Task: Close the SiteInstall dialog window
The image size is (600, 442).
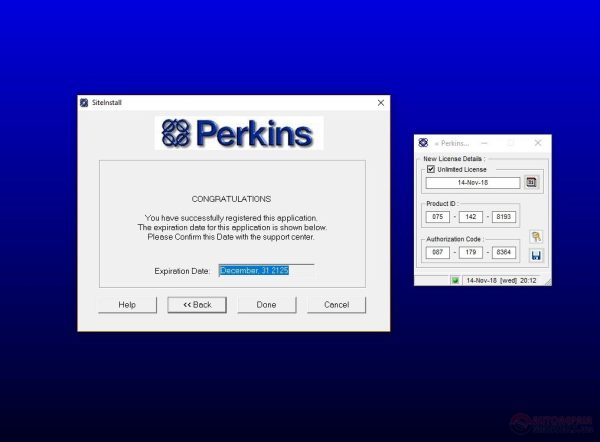Action: click(381, 103)
